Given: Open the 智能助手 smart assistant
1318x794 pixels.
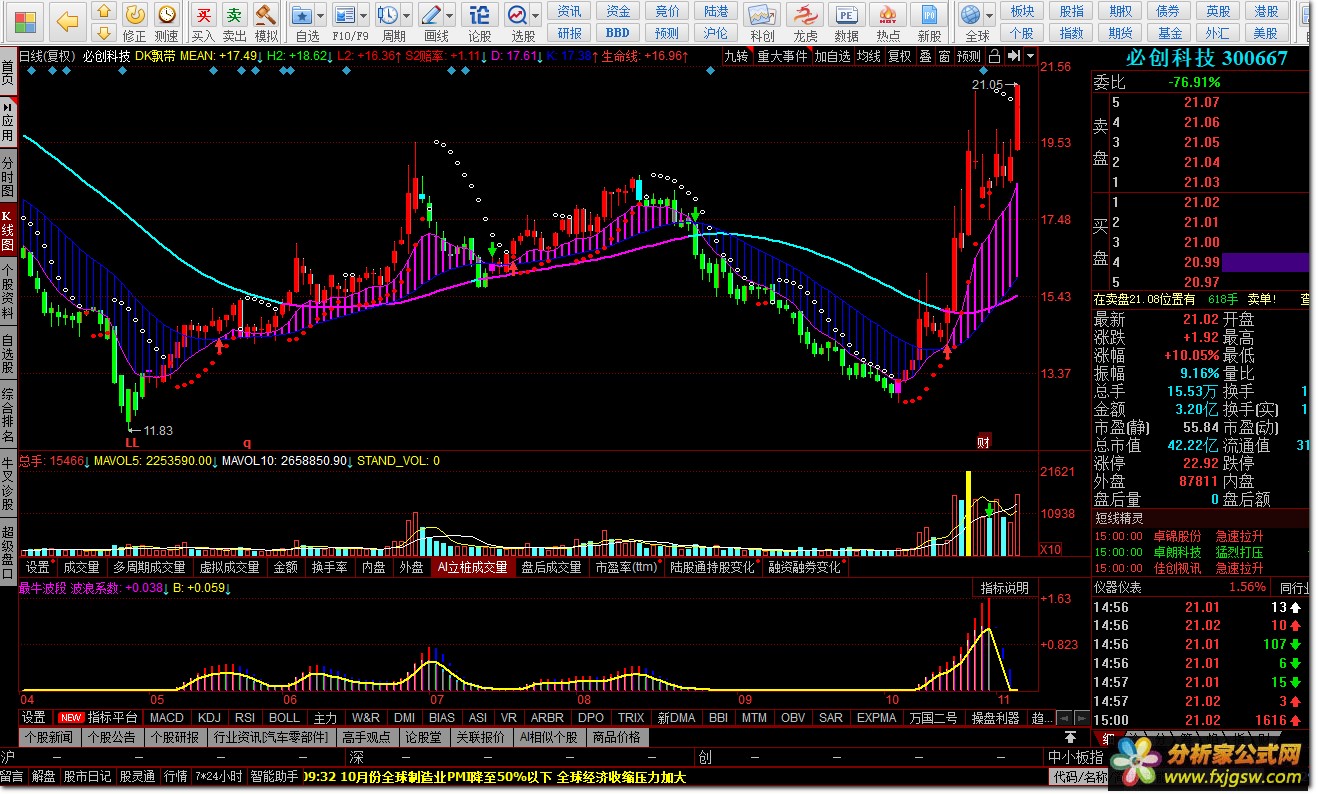Looking at the screenshot, I should pos(274,776).
